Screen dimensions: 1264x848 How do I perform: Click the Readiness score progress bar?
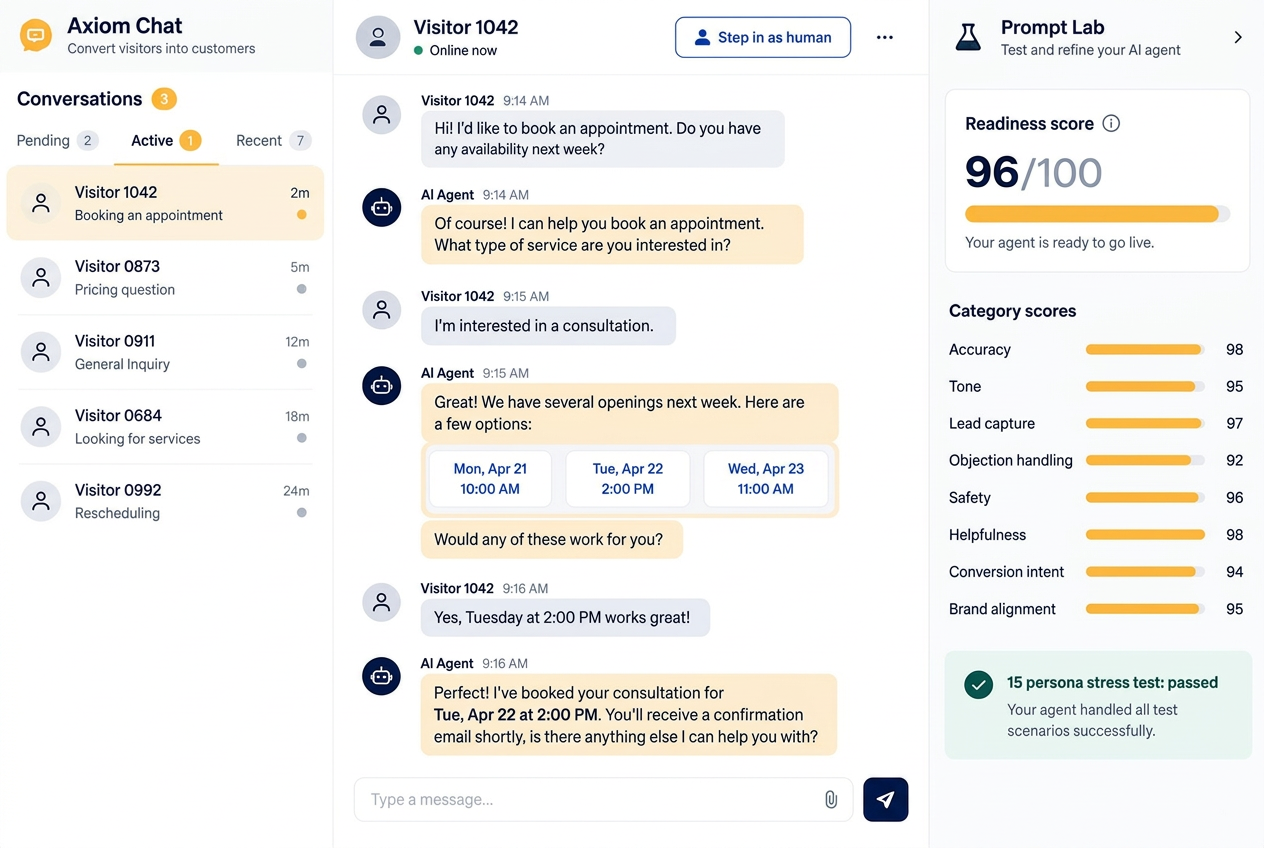coord(1097,214)
